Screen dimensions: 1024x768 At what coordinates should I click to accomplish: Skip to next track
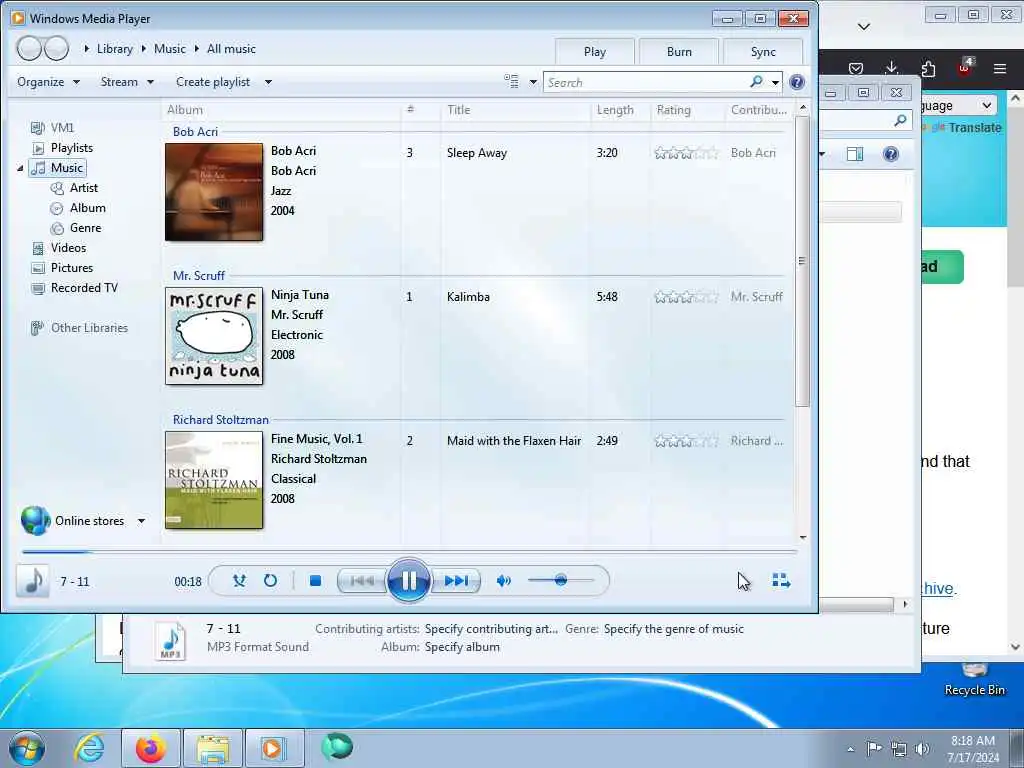456,581
